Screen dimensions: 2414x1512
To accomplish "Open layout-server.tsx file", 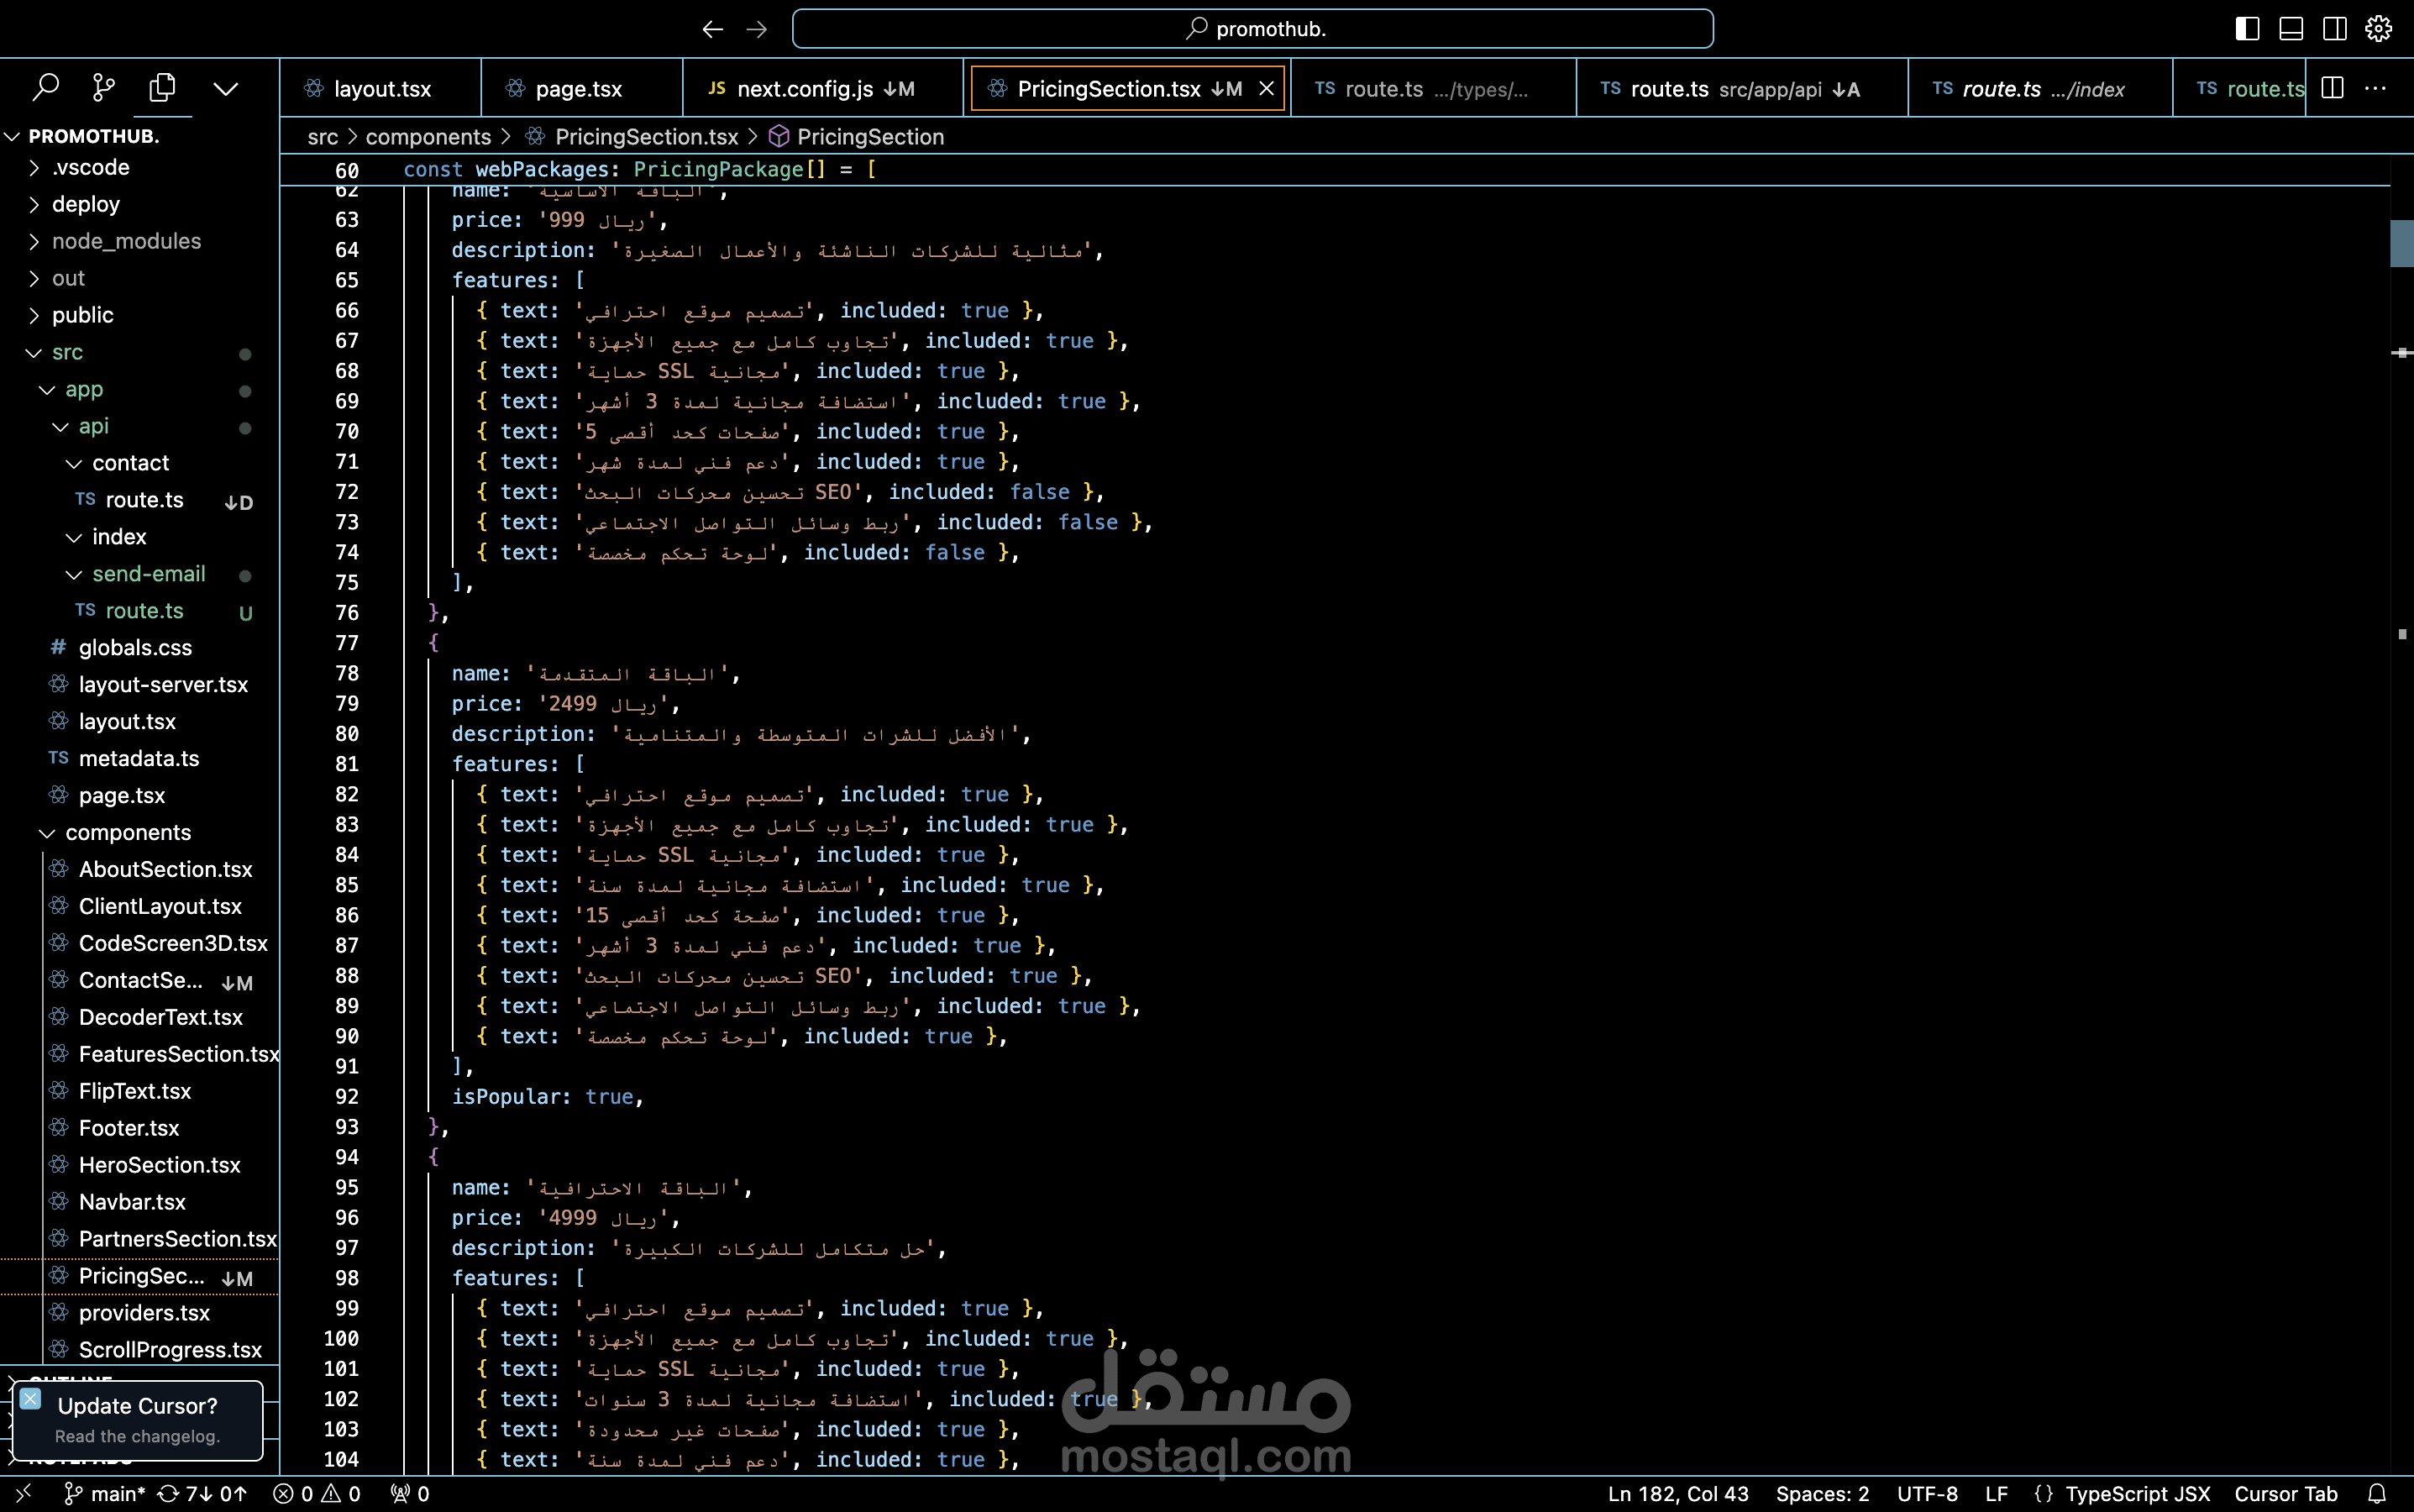I will (163, 685).
